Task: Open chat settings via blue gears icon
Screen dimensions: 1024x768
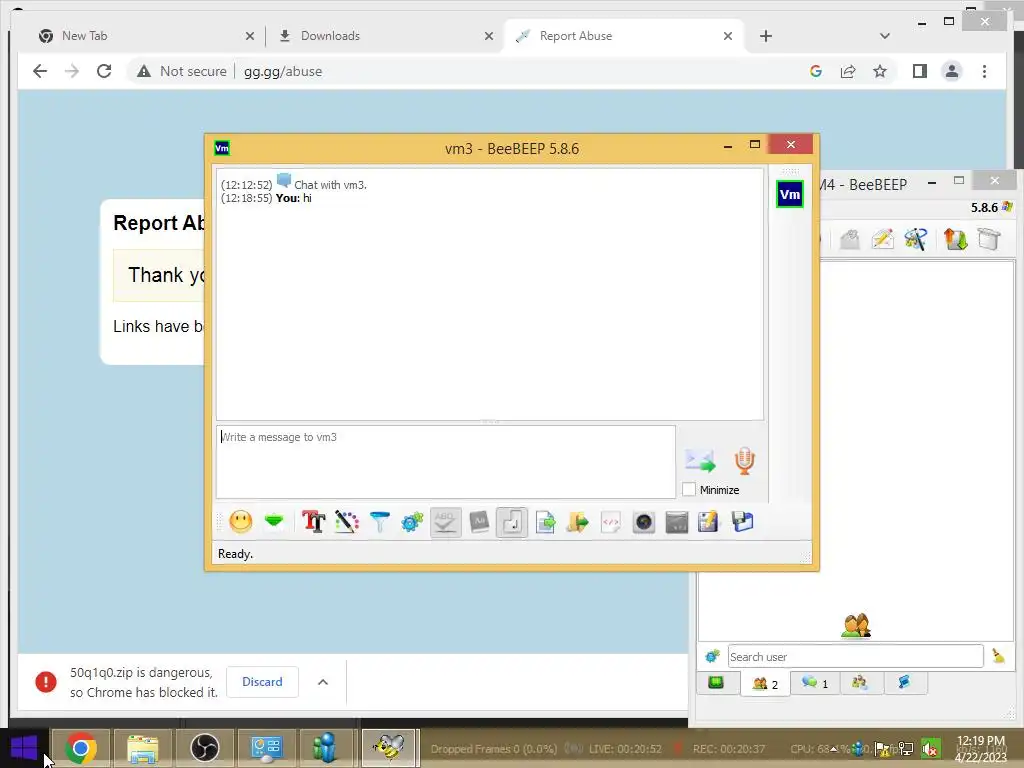Action: 412,521
